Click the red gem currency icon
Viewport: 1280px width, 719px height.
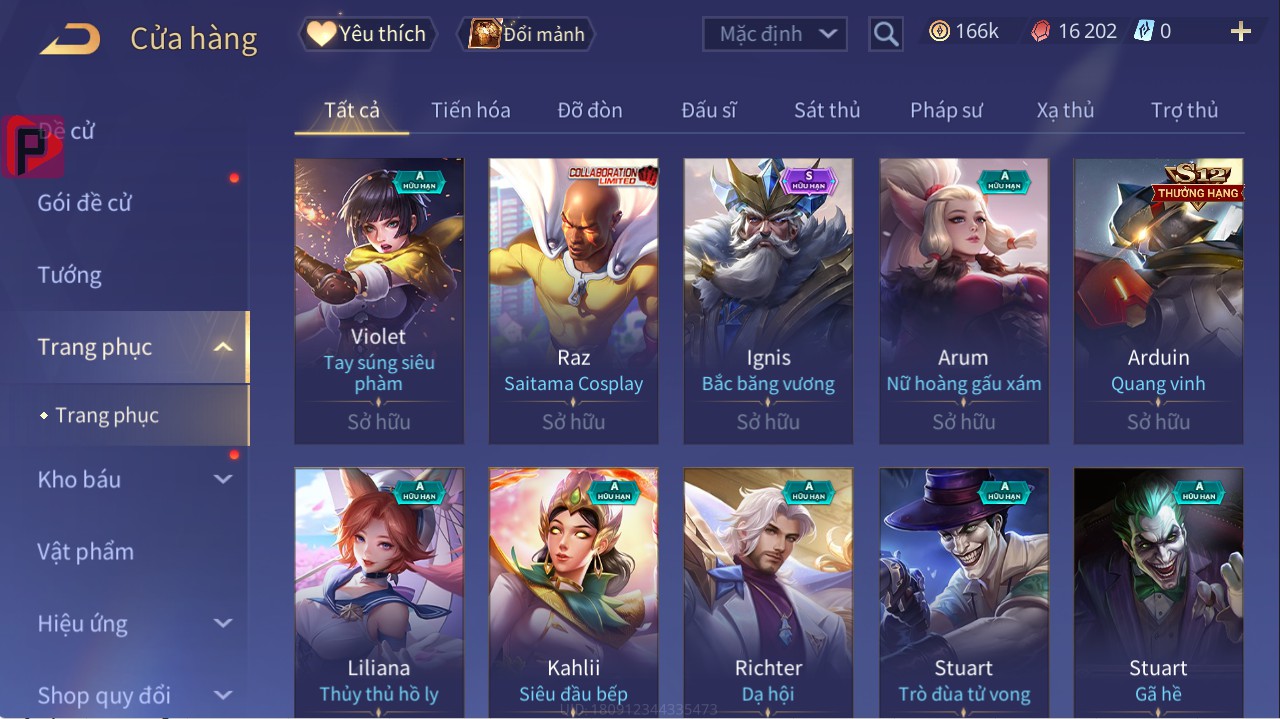1041,32
